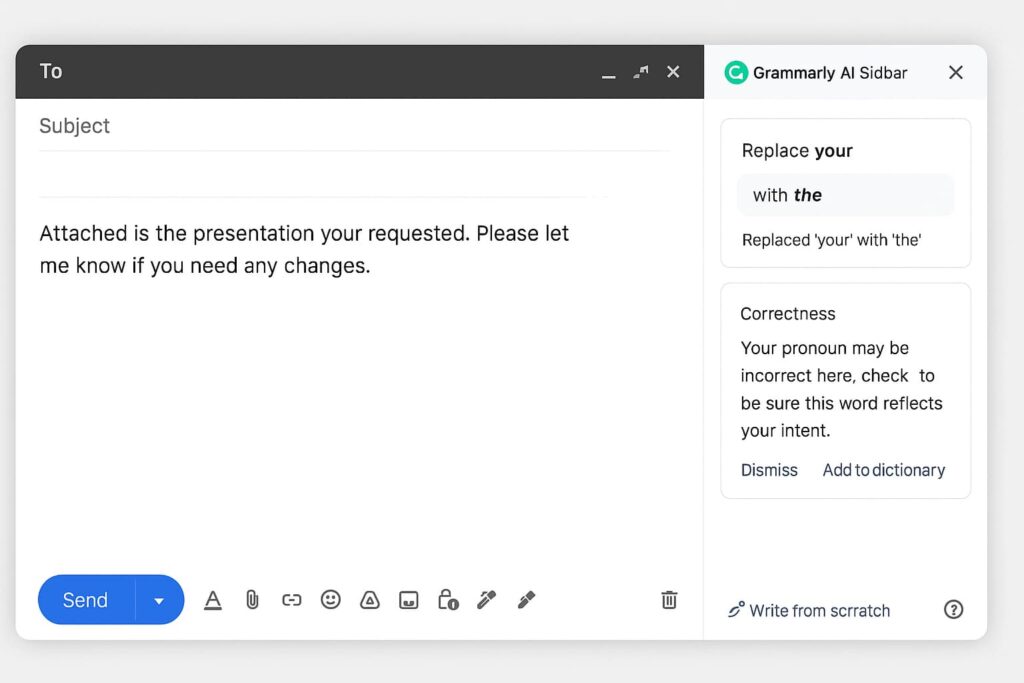The image size is (1024, 683).
Task: Dismiss the Correctness suggestion
Action: click(769, 470)
